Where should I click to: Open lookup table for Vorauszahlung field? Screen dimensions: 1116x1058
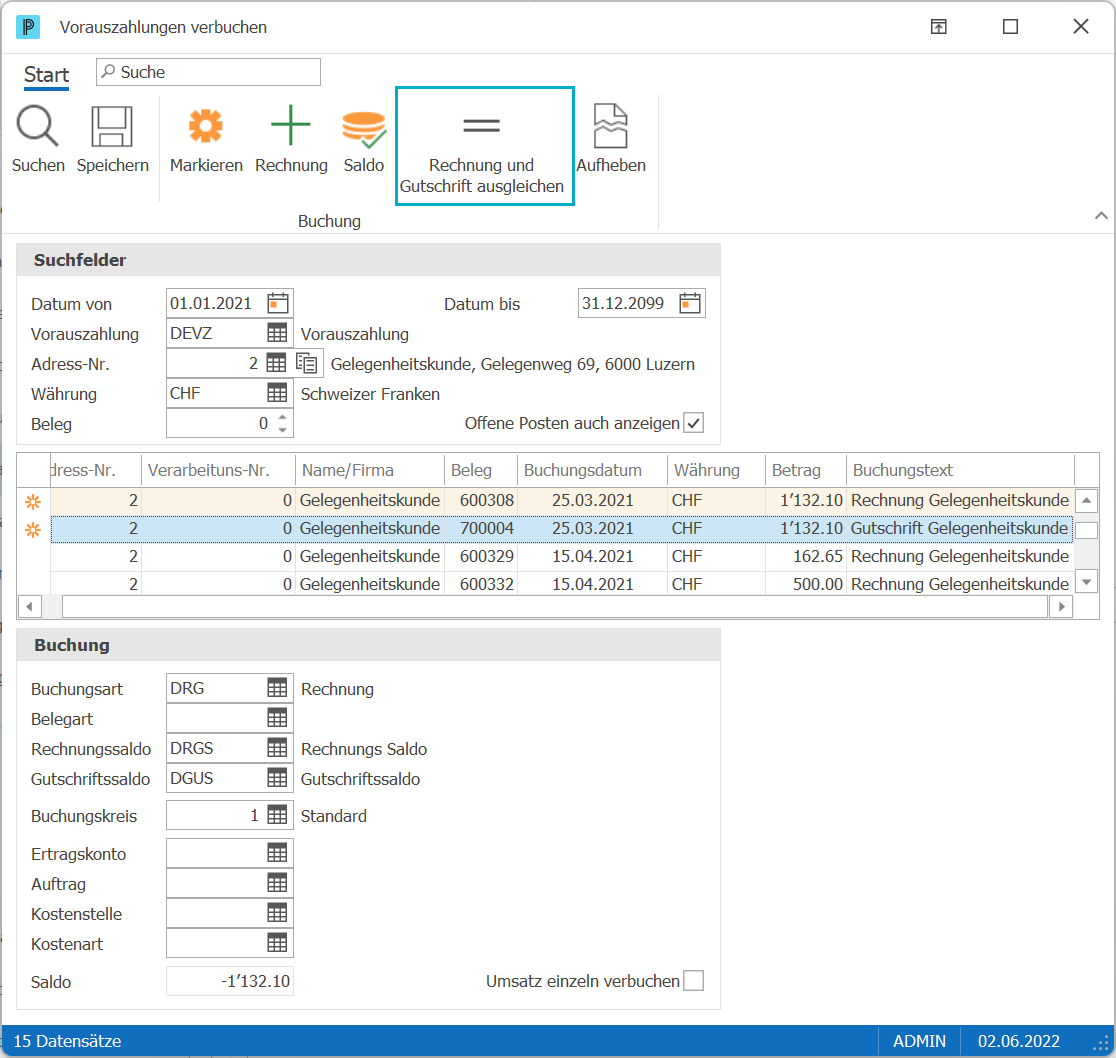pos(277,333)
